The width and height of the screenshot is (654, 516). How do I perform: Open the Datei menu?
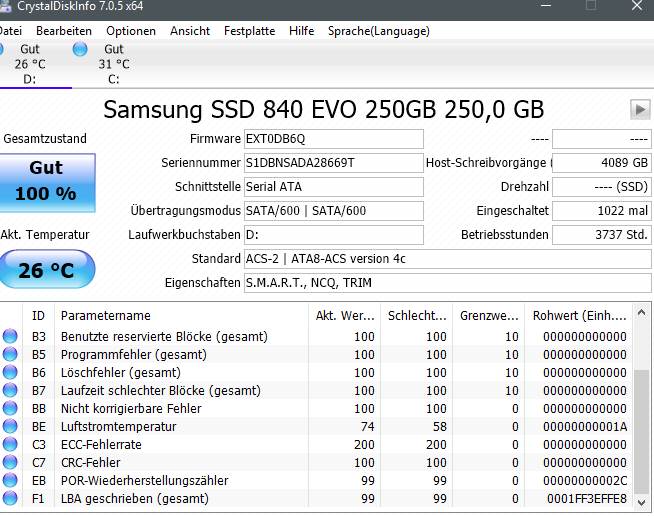point(10,31)
